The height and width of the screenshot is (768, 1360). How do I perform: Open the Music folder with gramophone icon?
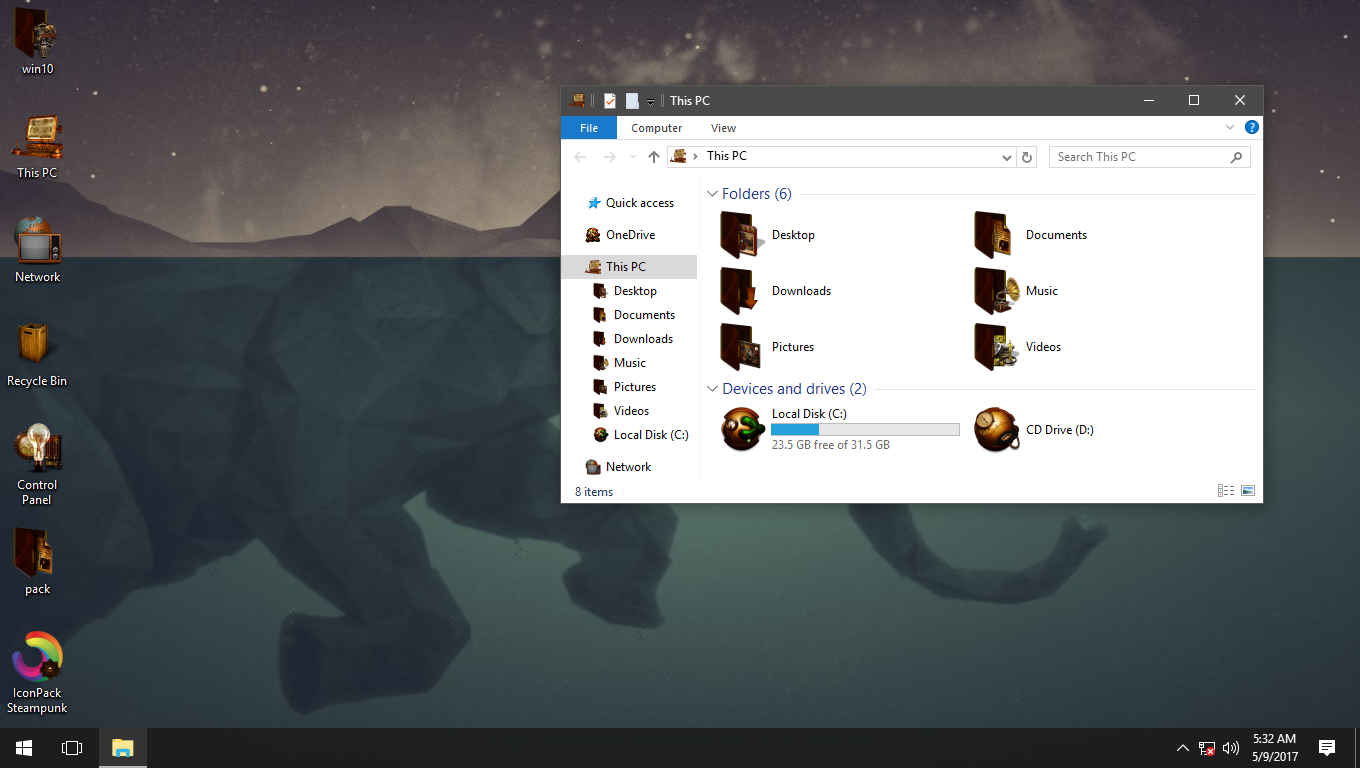[1042, 290]
